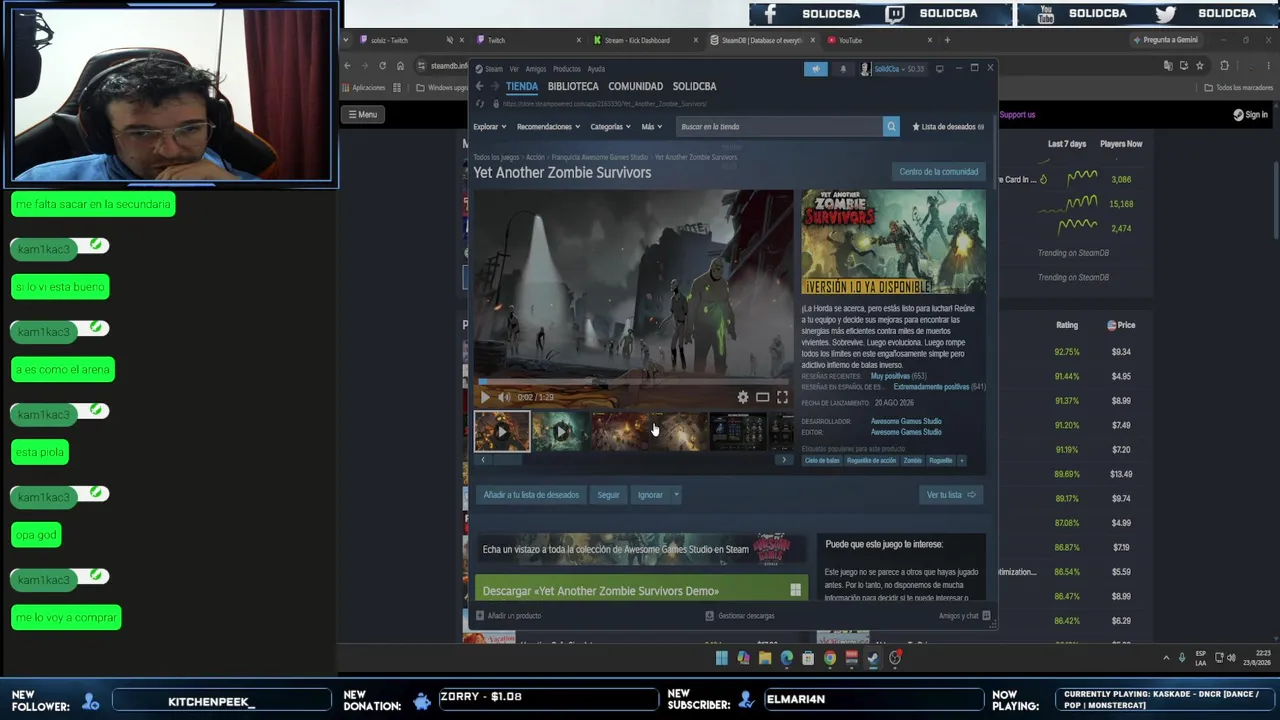Open Gestionar descargas in Steam

[740, 616]
